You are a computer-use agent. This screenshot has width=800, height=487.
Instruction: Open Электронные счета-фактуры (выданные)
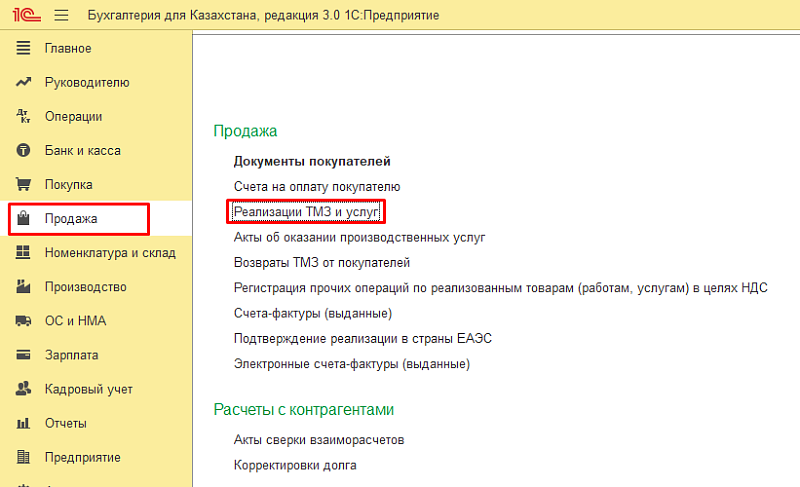click(351, 364)
